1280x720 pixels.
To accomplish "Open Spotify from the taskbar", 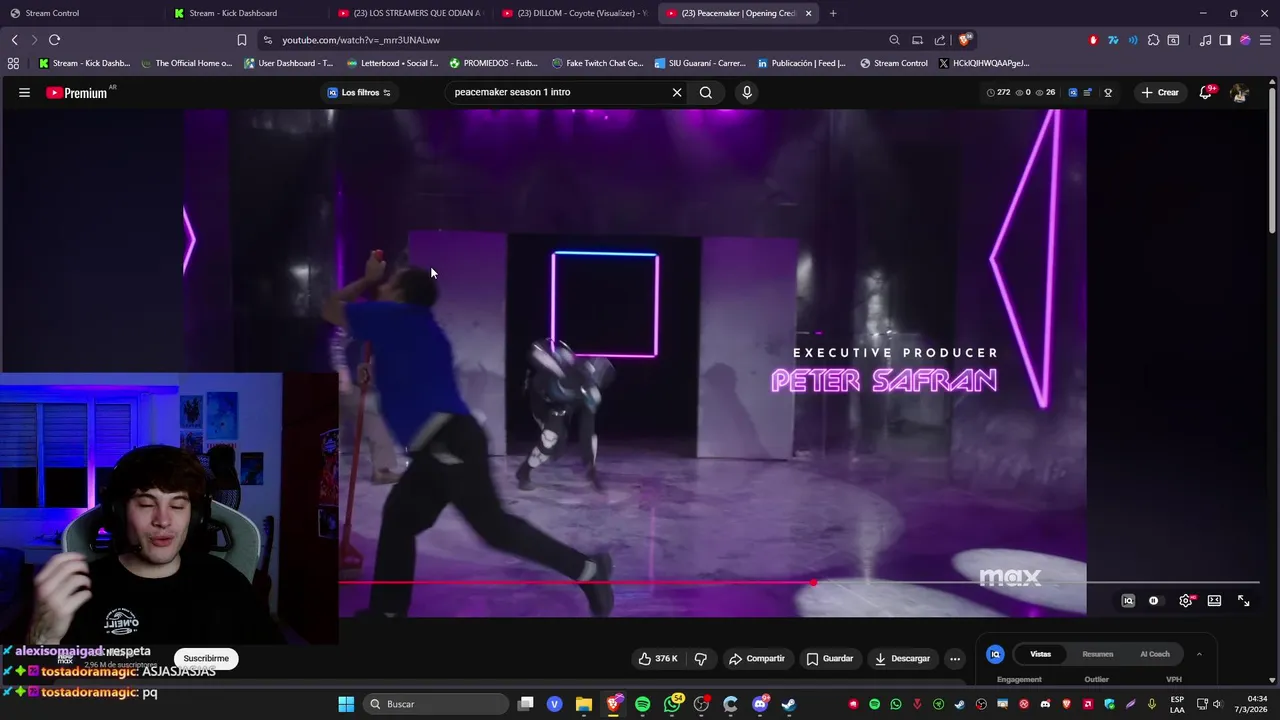I will click(643, 704).
